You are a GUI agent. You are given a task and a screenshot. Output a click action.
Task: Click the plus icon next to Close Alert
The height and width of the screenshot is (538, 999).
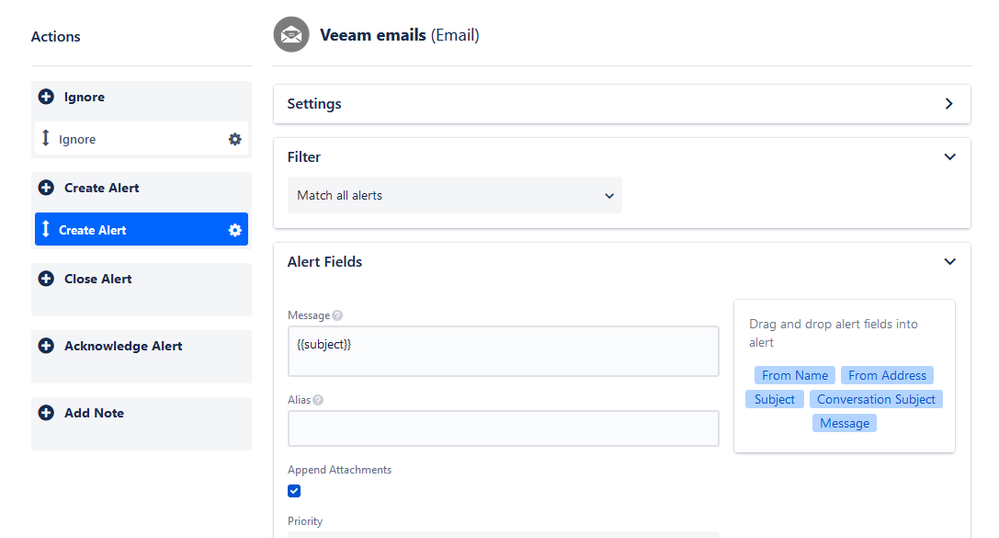click(46, 279)
